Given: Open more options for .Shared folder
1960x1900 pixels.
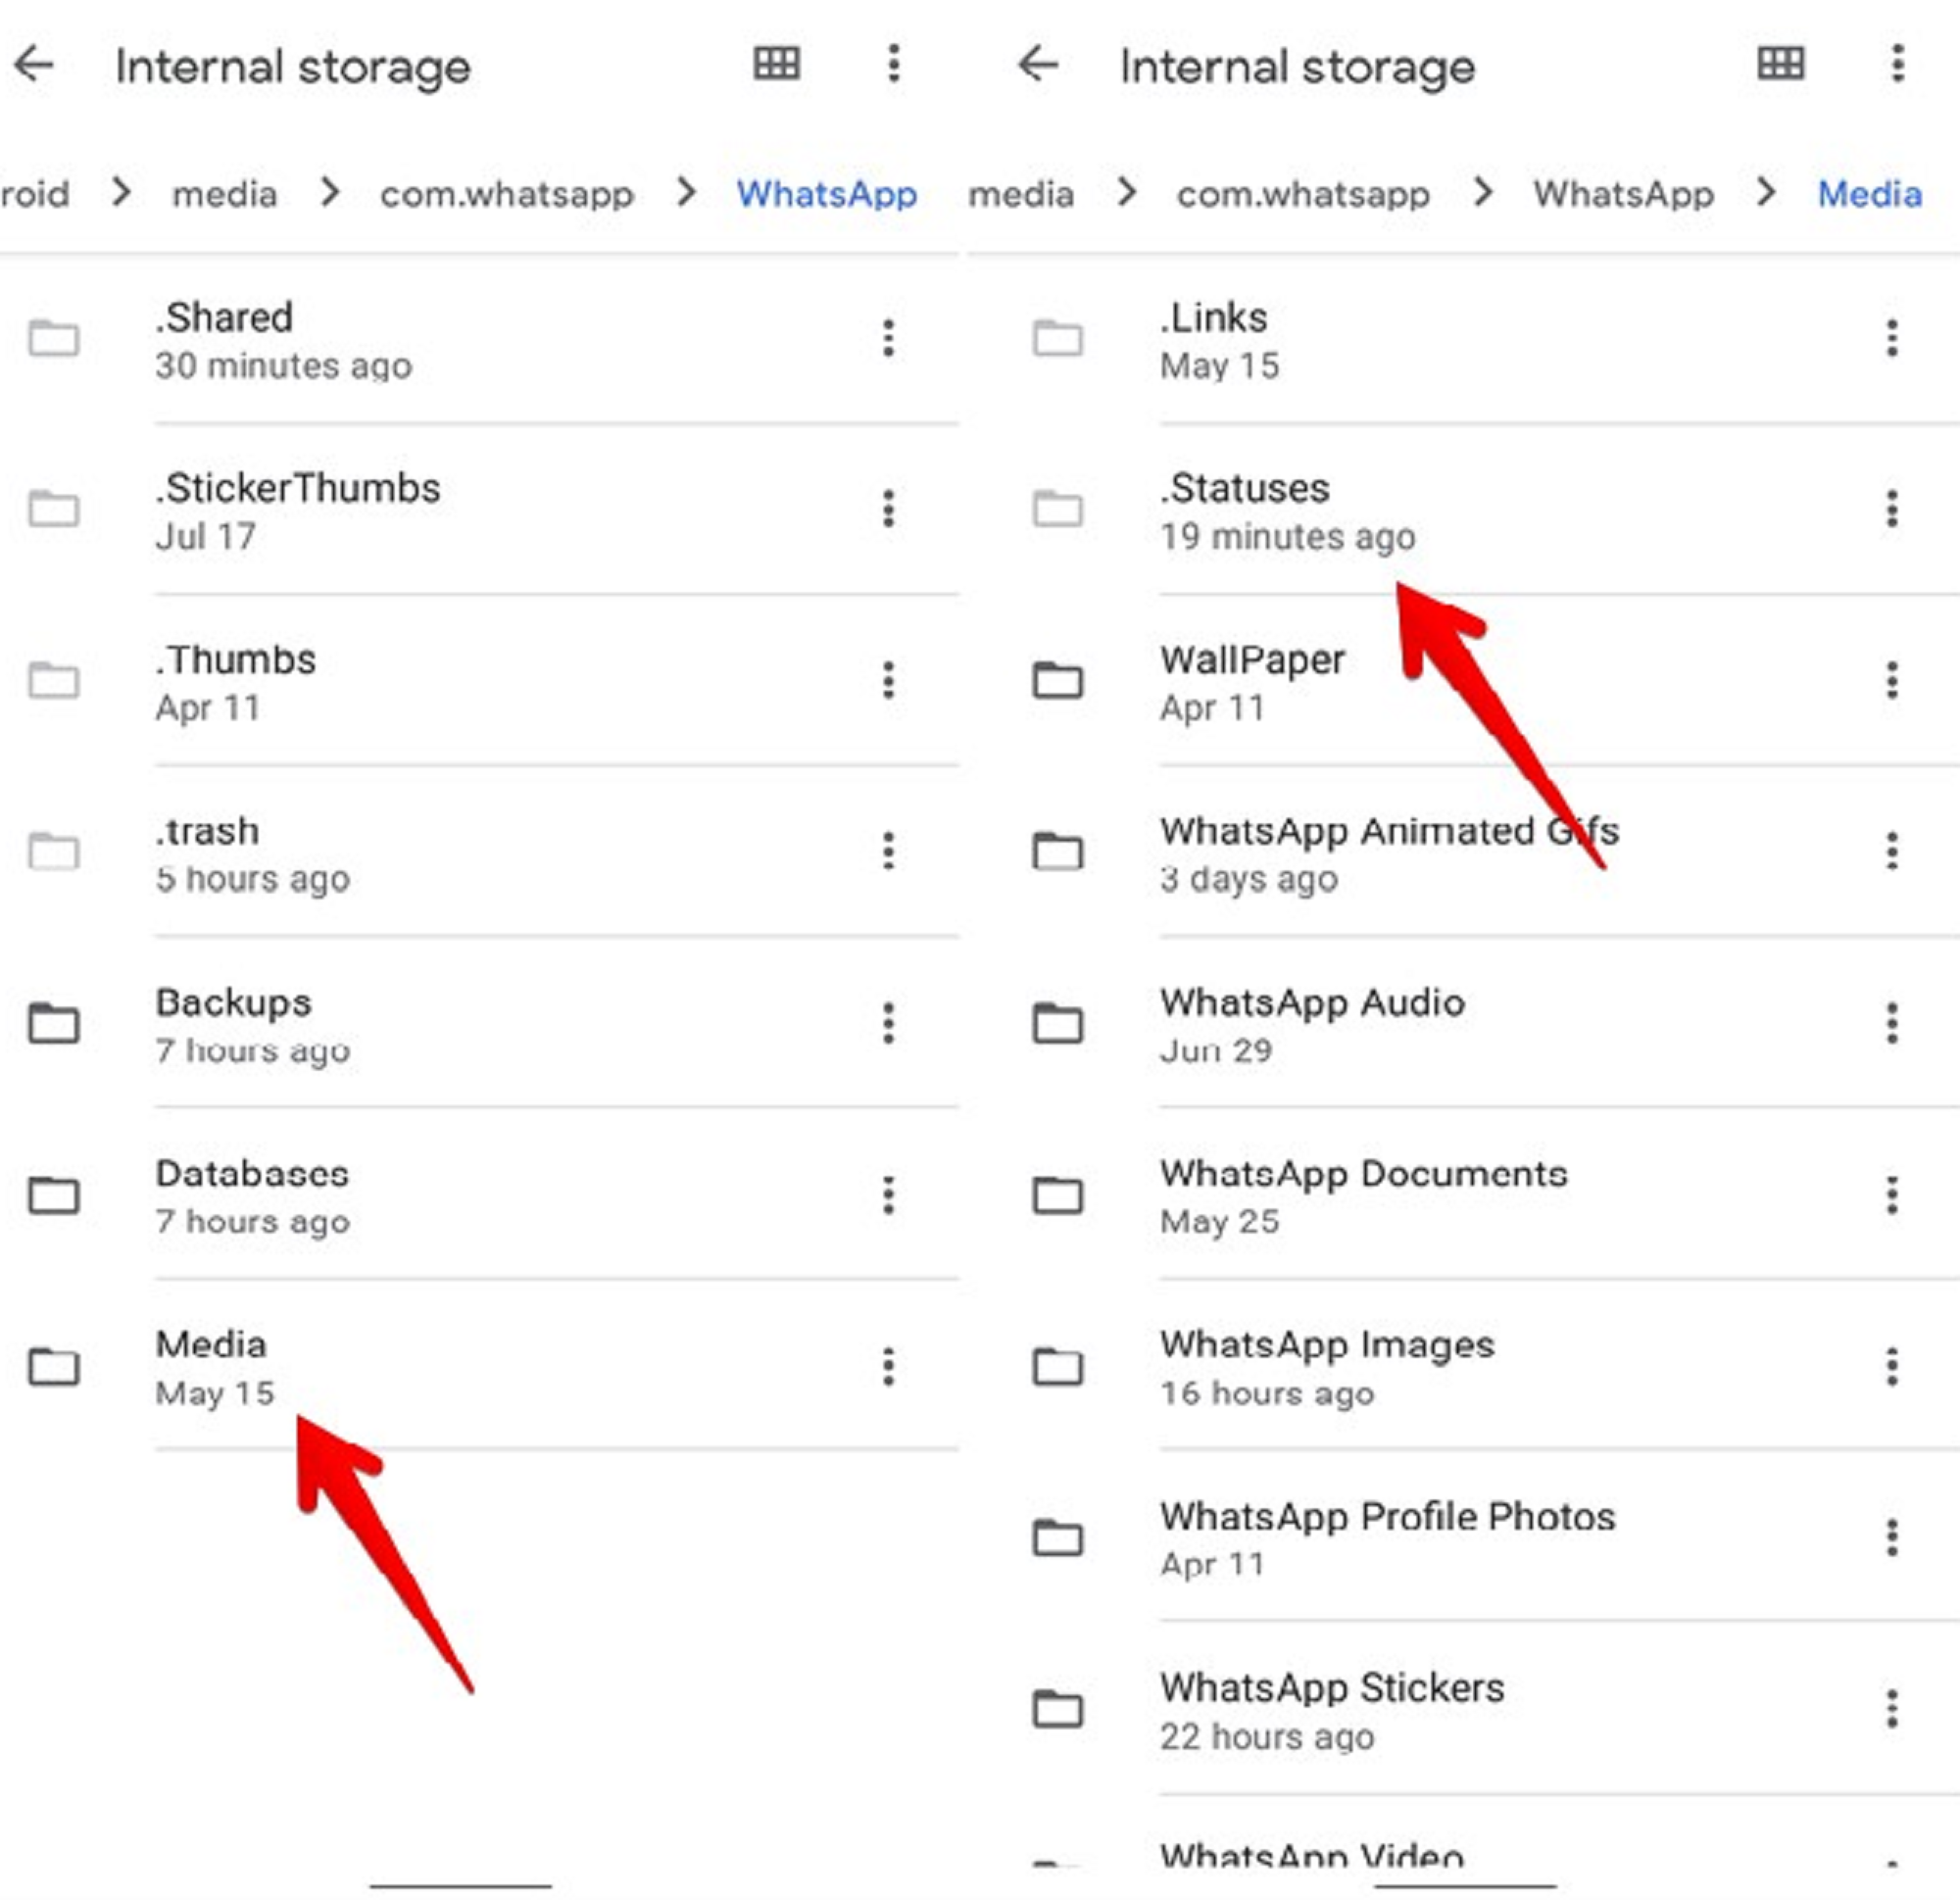Looking at the screenshot, I should (x=888, y=339).
